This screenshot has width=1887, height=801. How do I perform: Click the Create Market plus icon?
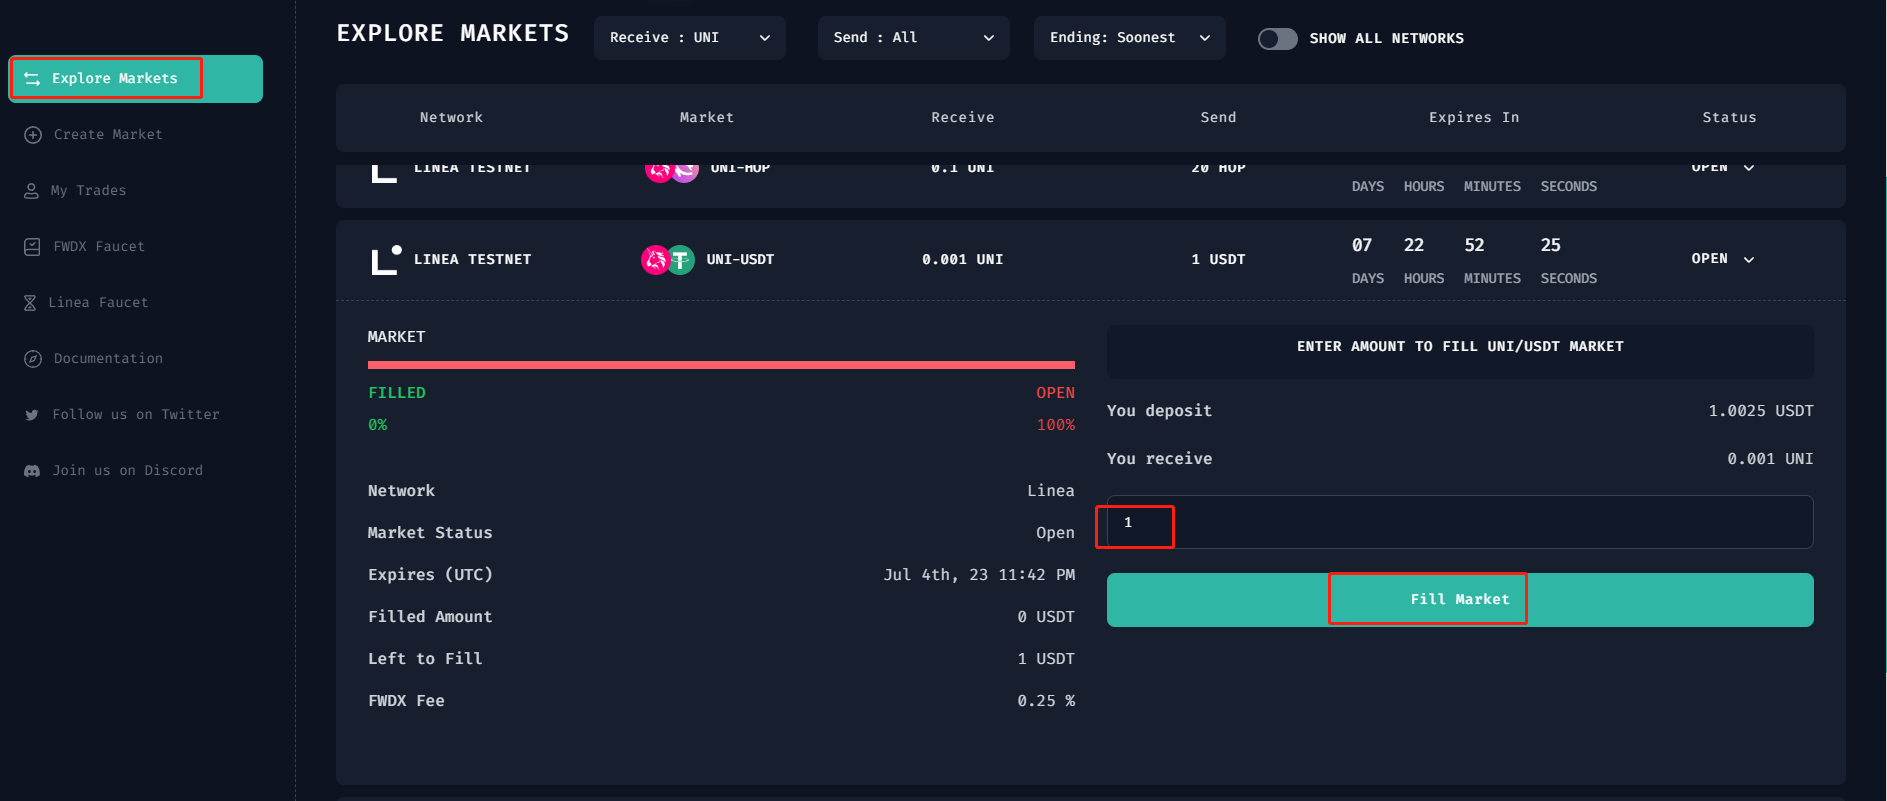point(33,135)
